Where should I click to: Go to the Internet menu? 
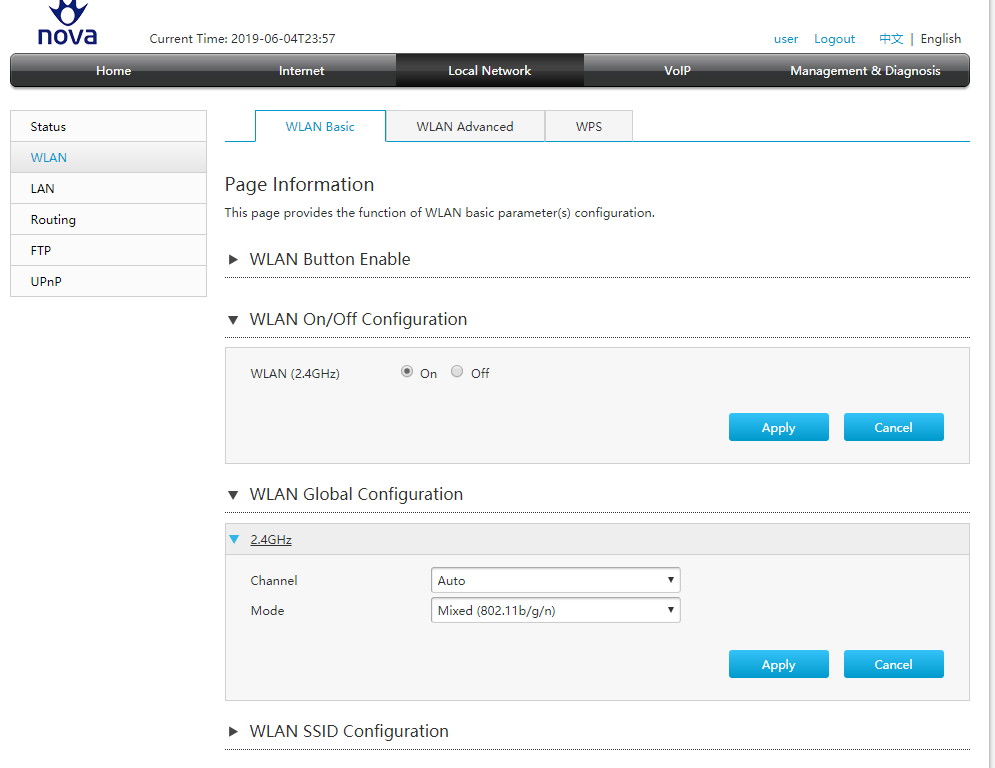(x=301, y=70)
